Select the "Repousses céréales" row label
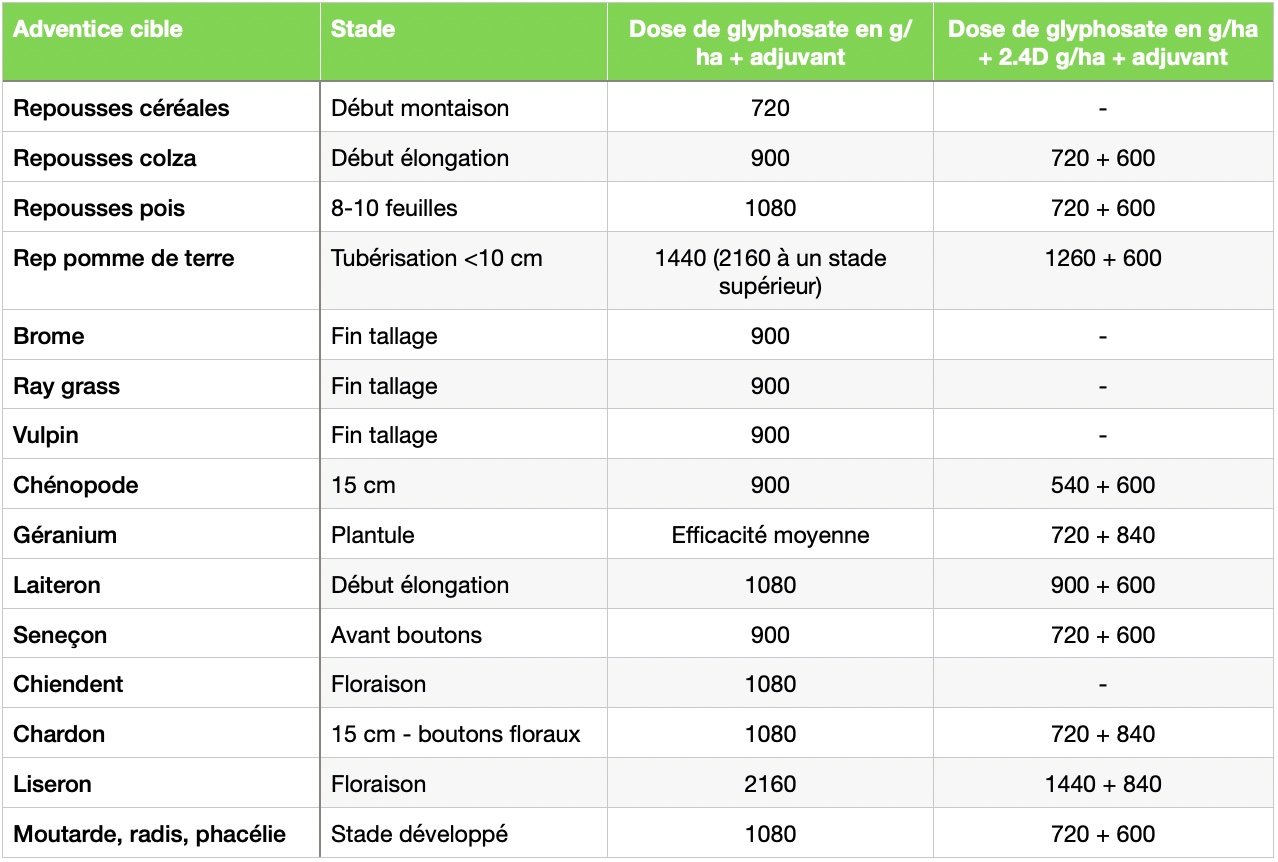This screenshot has width=1278, height=862. pos(121,108)
